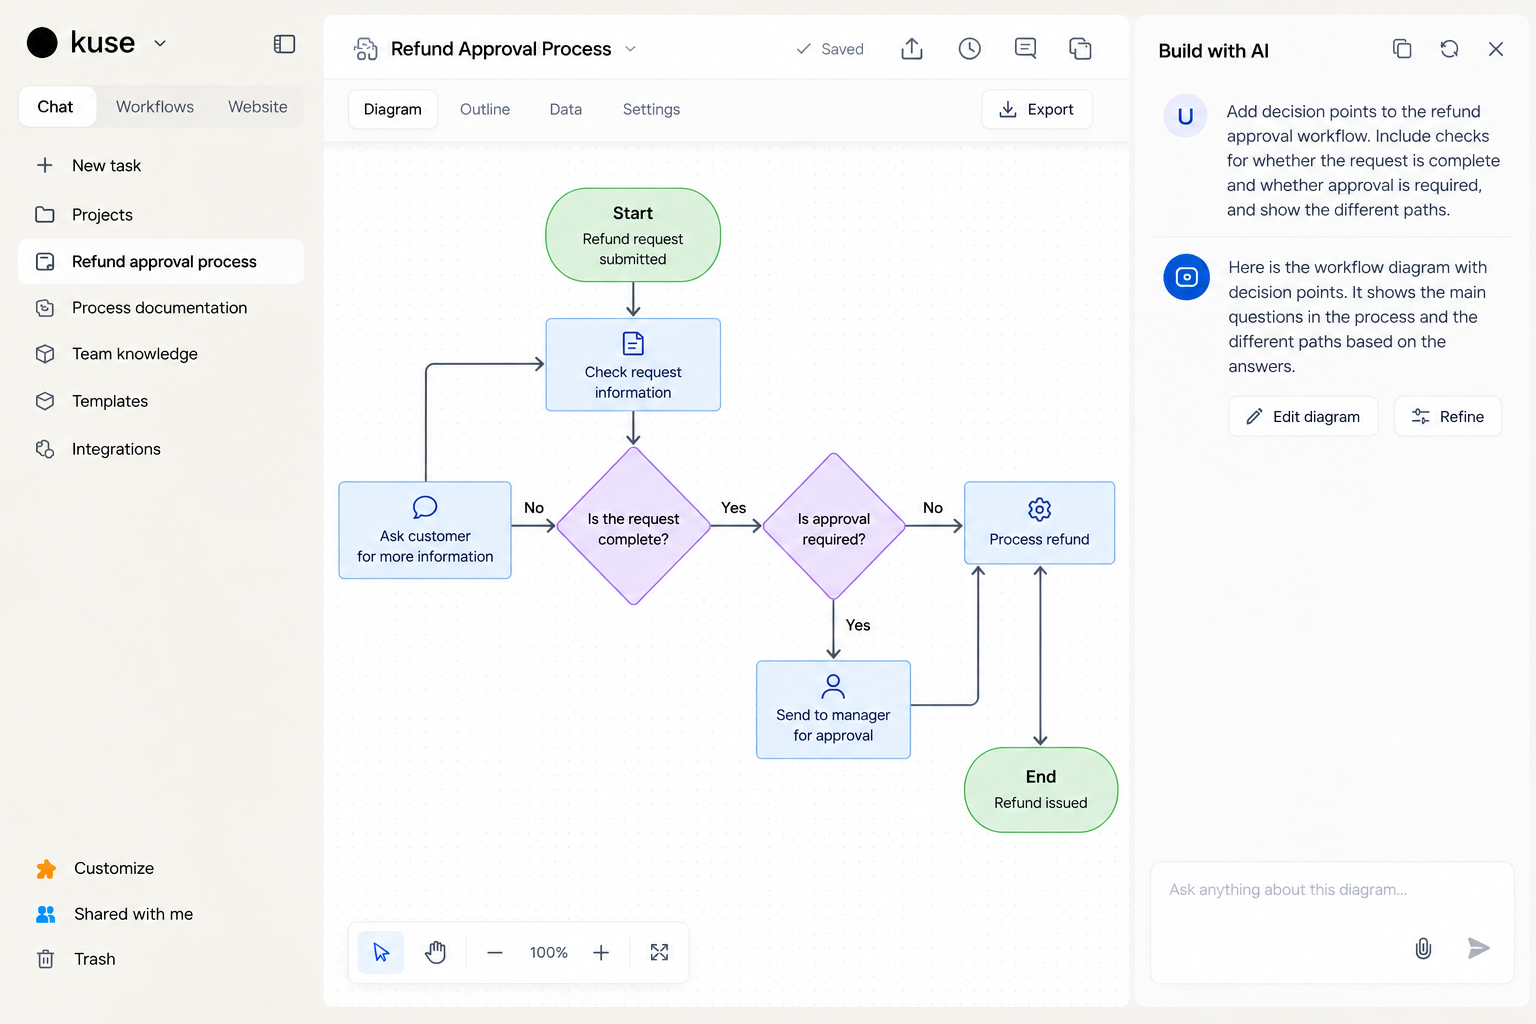Click the fit-to-screen icon
This screenshot has width=1536, height=1024.
(659, 953)
